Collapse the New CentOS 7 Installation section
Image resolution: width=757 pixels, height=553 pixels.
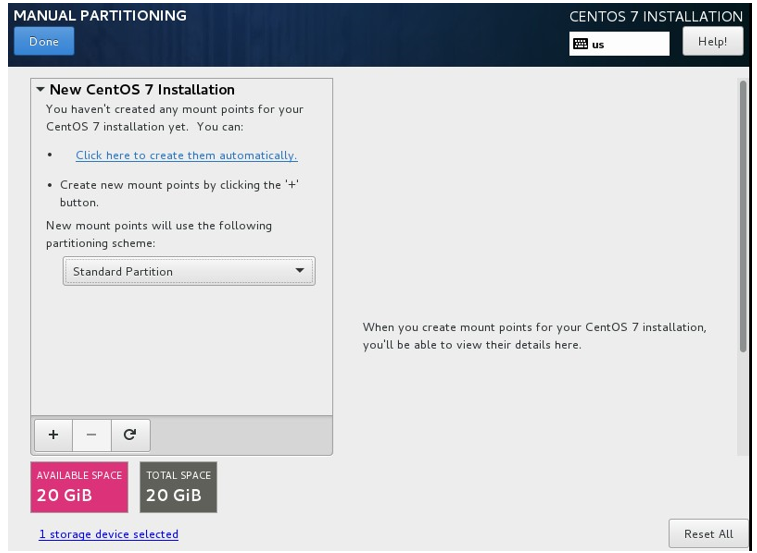(41, 89)
